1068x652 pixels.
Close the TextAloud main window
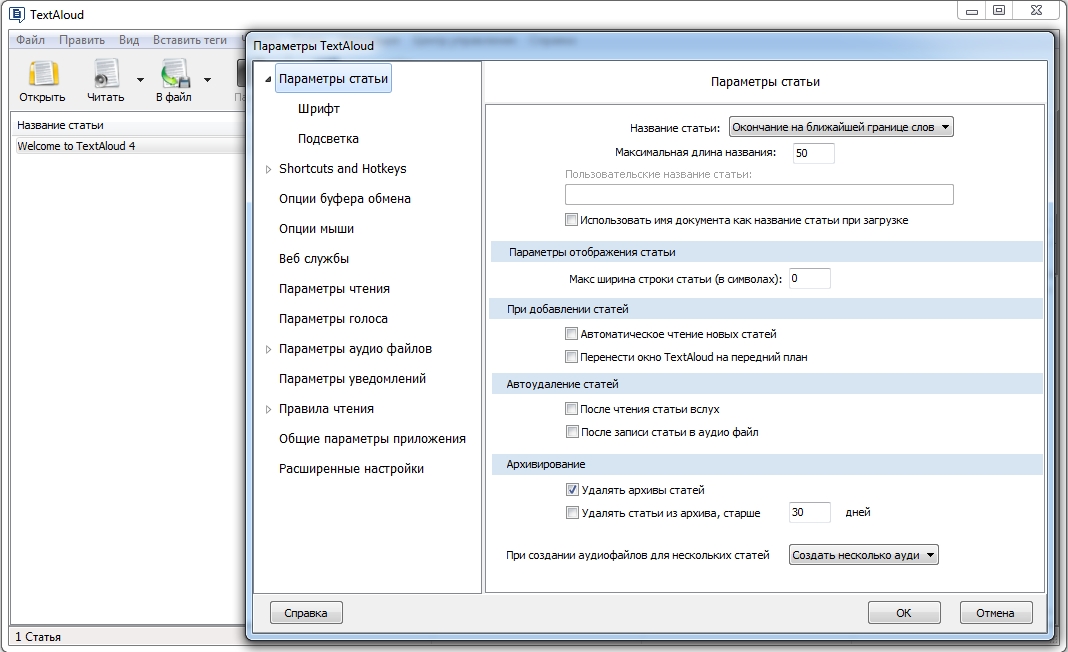pyautogui.click(x=1037, y=10)
